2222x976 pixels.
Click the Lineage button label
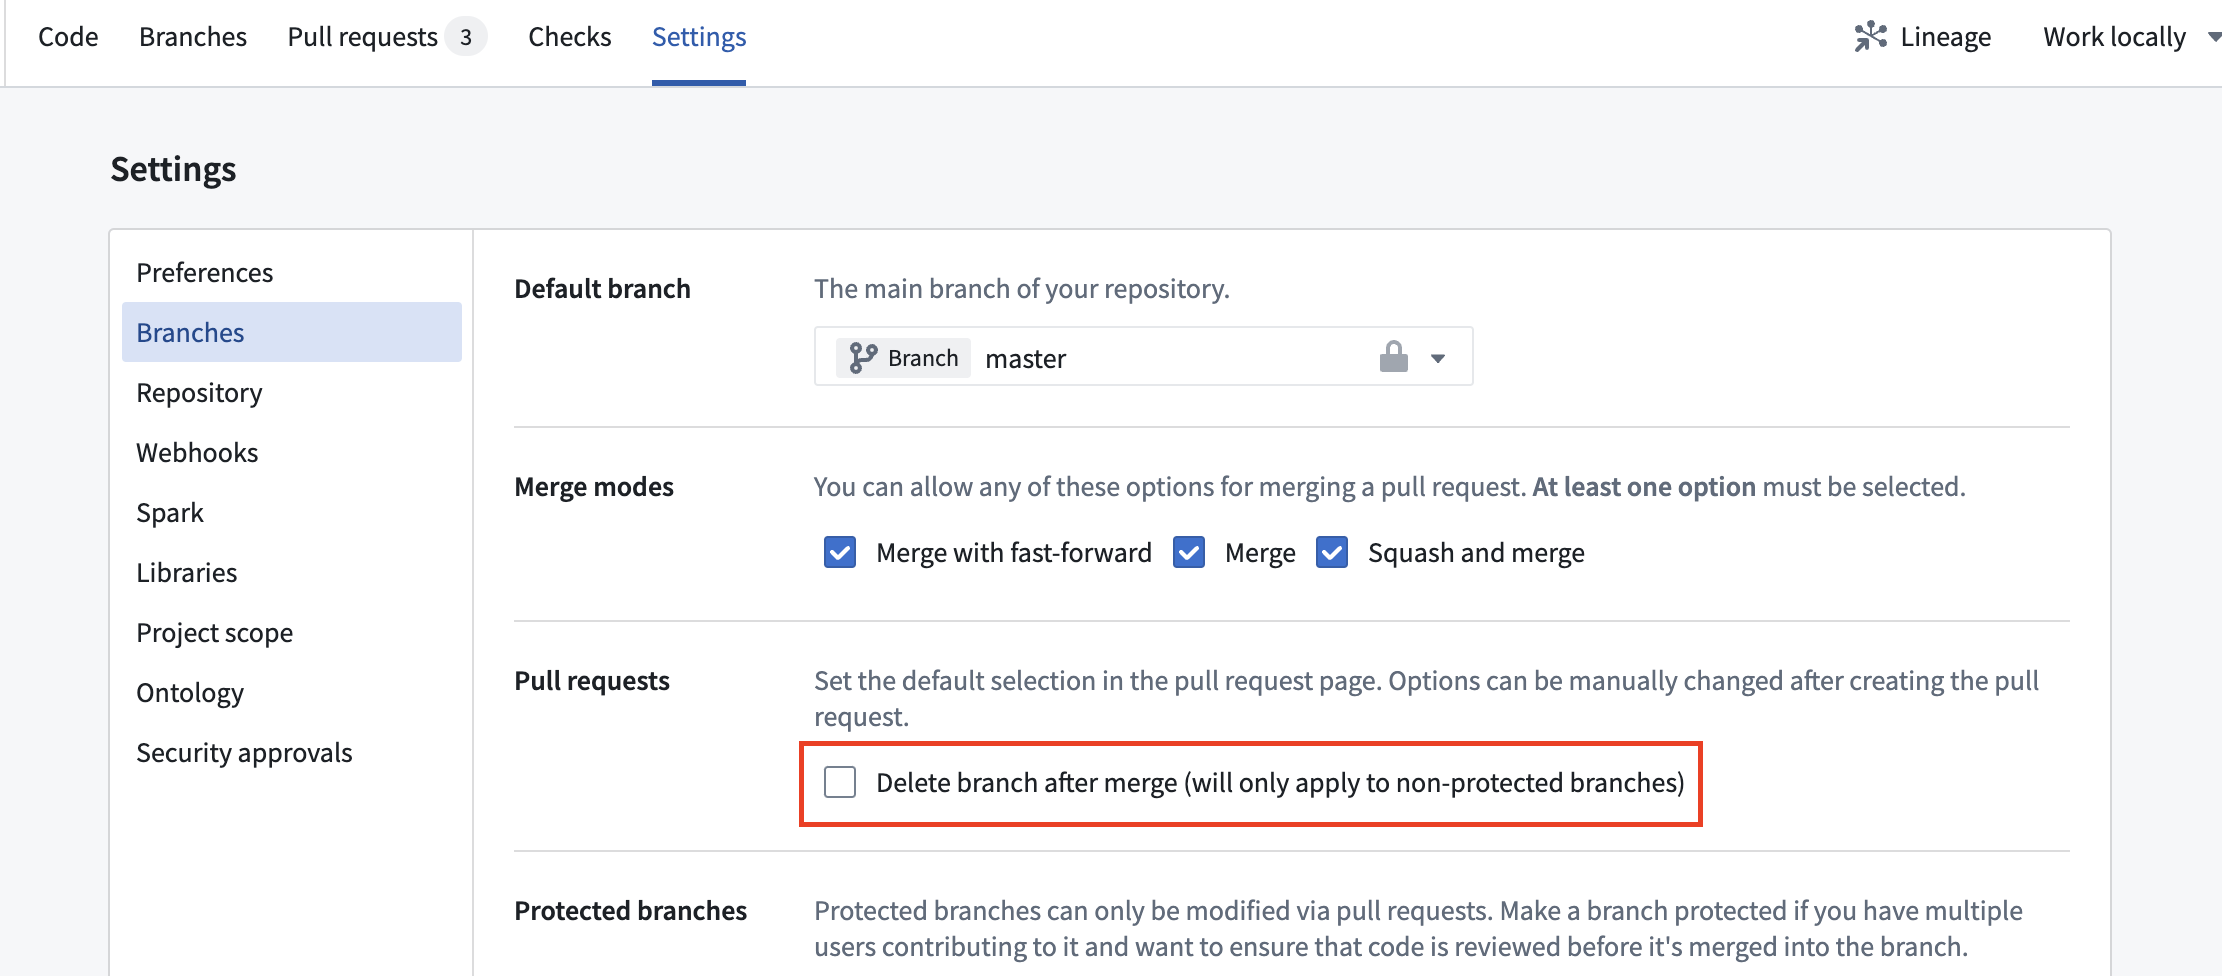point(1945,37)
